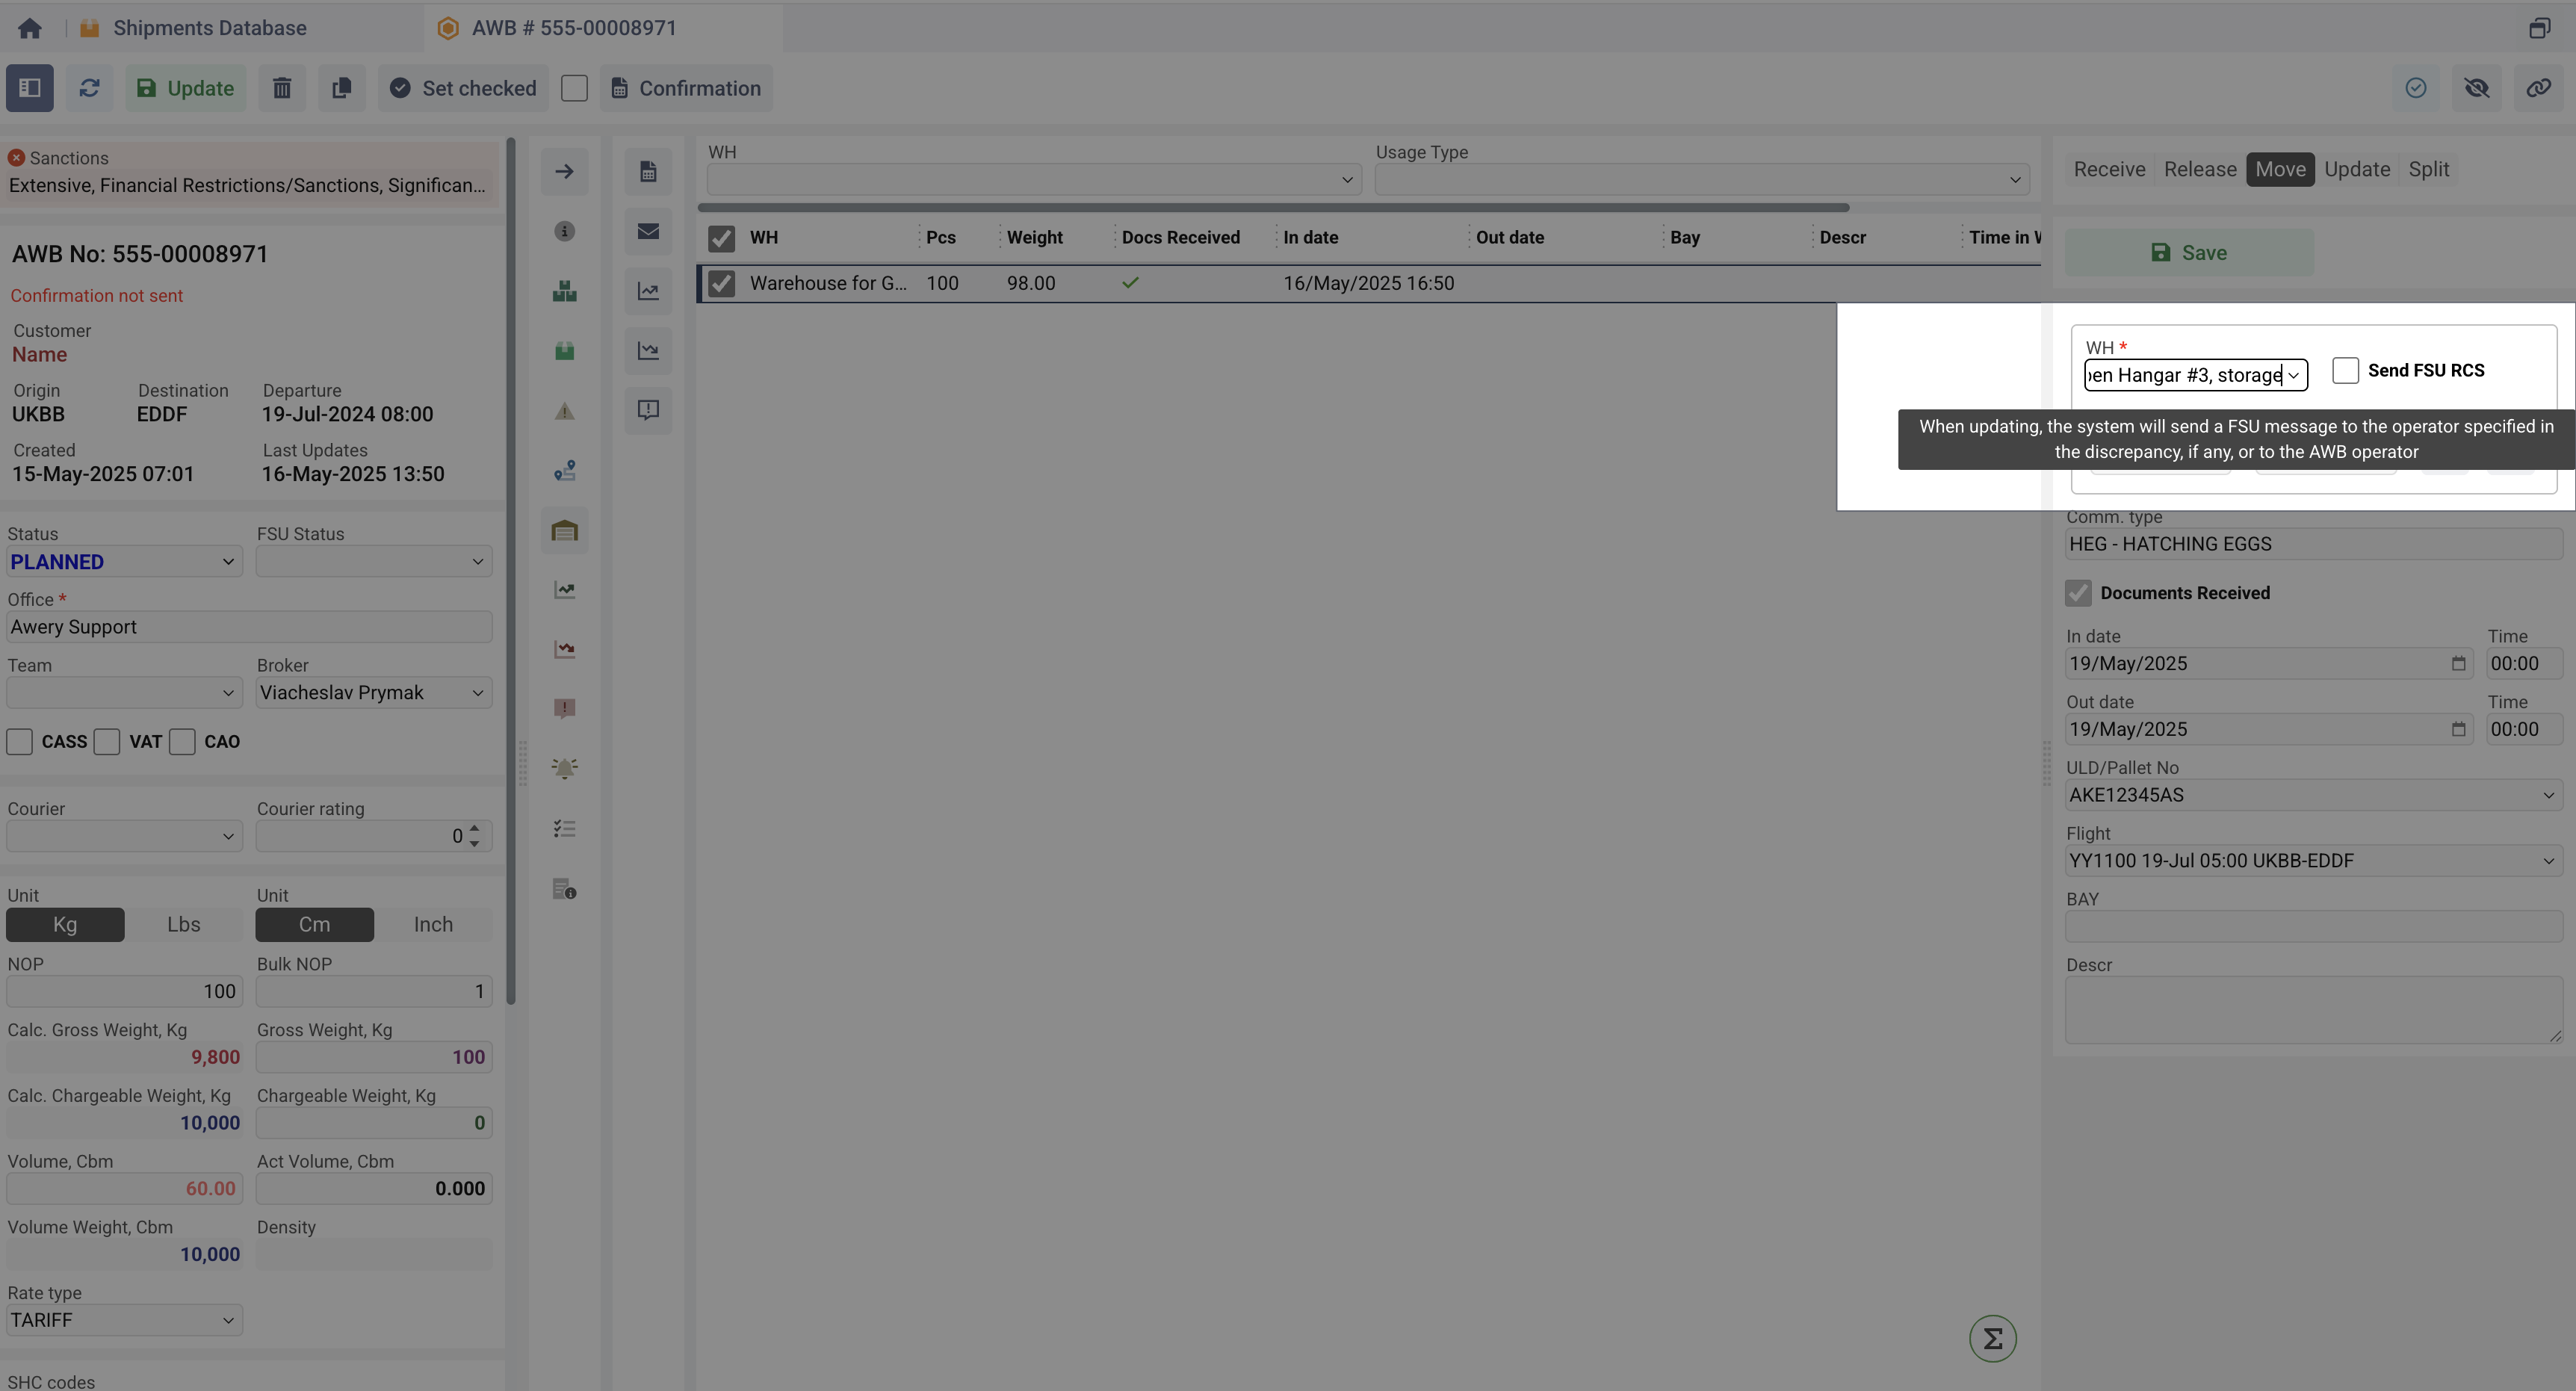Click the Confirmation button

[686, 88]
